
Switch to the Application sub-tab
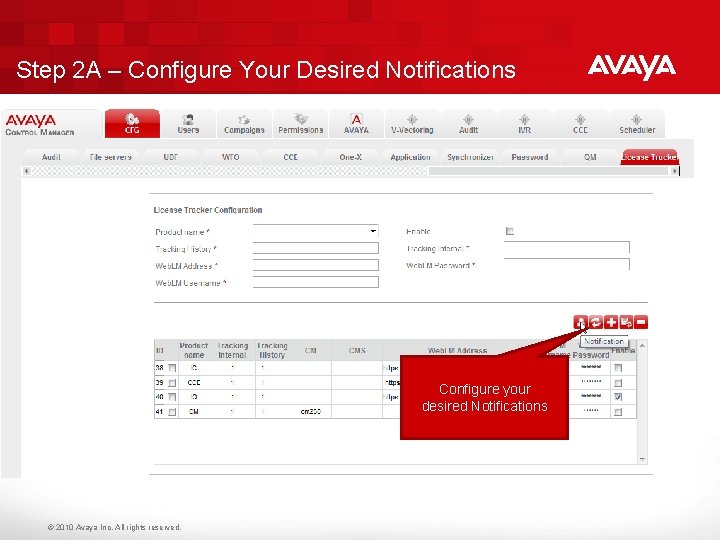click(411, 157)
